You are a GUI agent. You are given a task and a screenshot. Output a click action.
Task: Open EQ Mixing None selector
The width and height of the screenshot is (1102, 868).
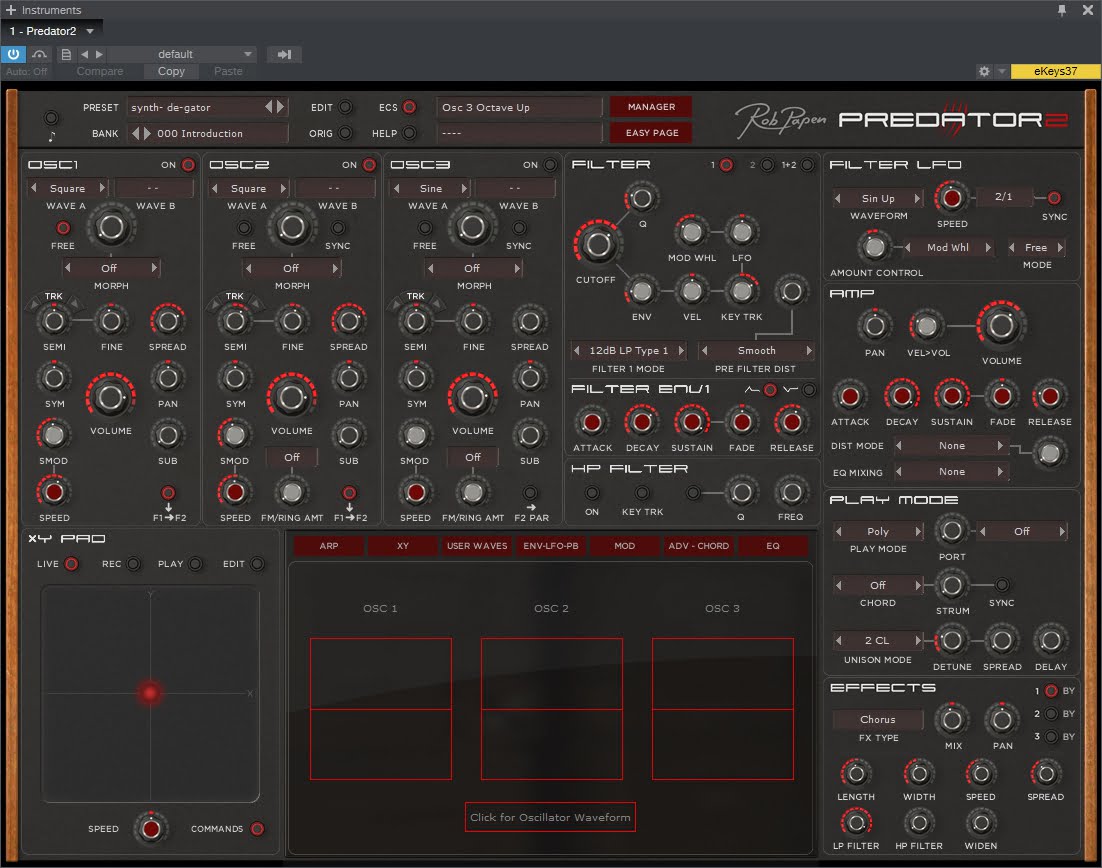pos(952,472)
